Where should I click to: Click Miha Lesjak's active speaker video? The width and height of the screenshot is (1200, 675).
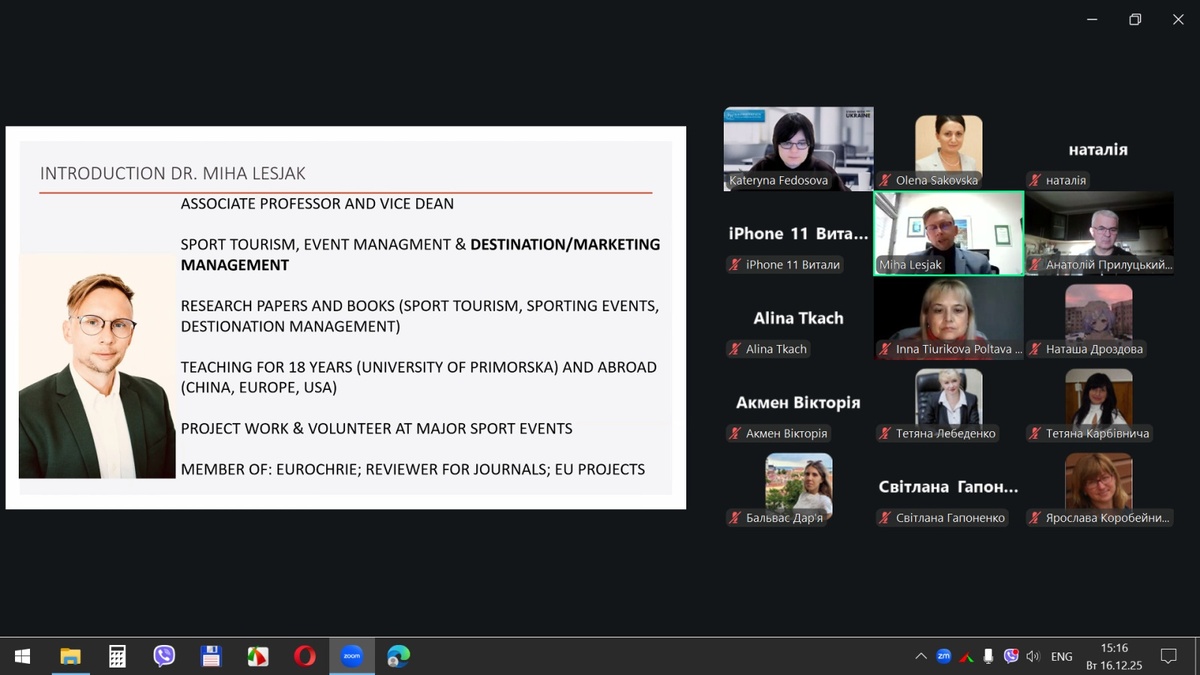(x=948, y=232)
